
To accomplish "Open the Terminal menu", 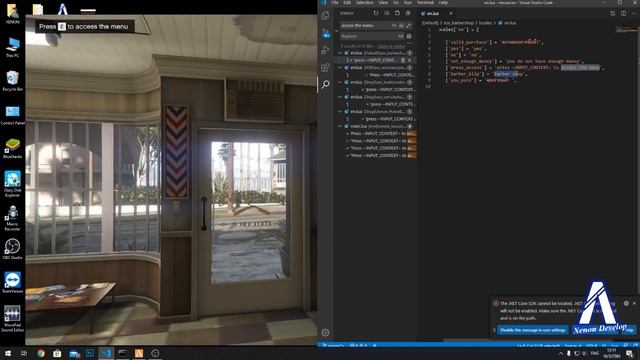I will [x=425, y=2].
